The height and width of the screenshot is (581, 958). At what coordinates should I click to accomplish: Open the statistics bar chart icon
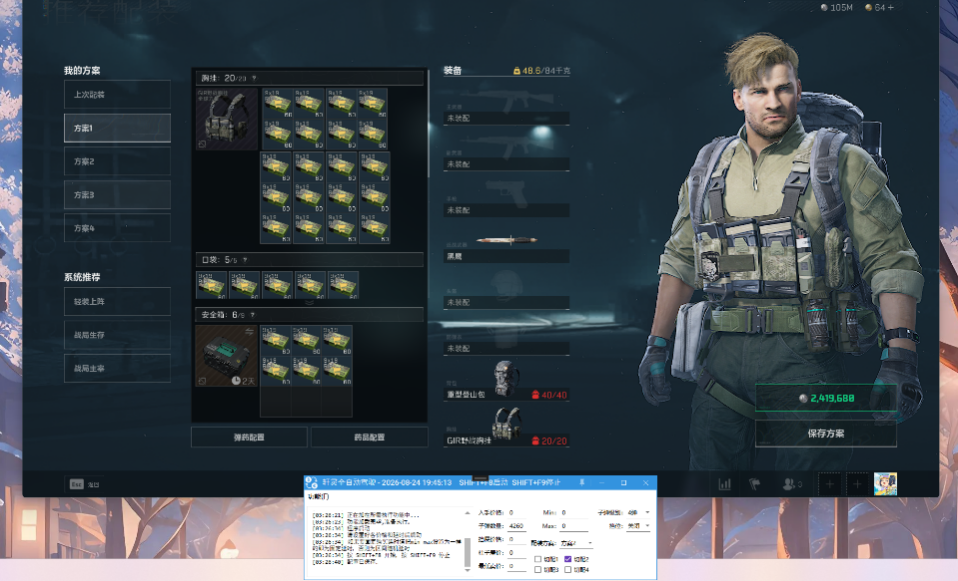(724, 484)
